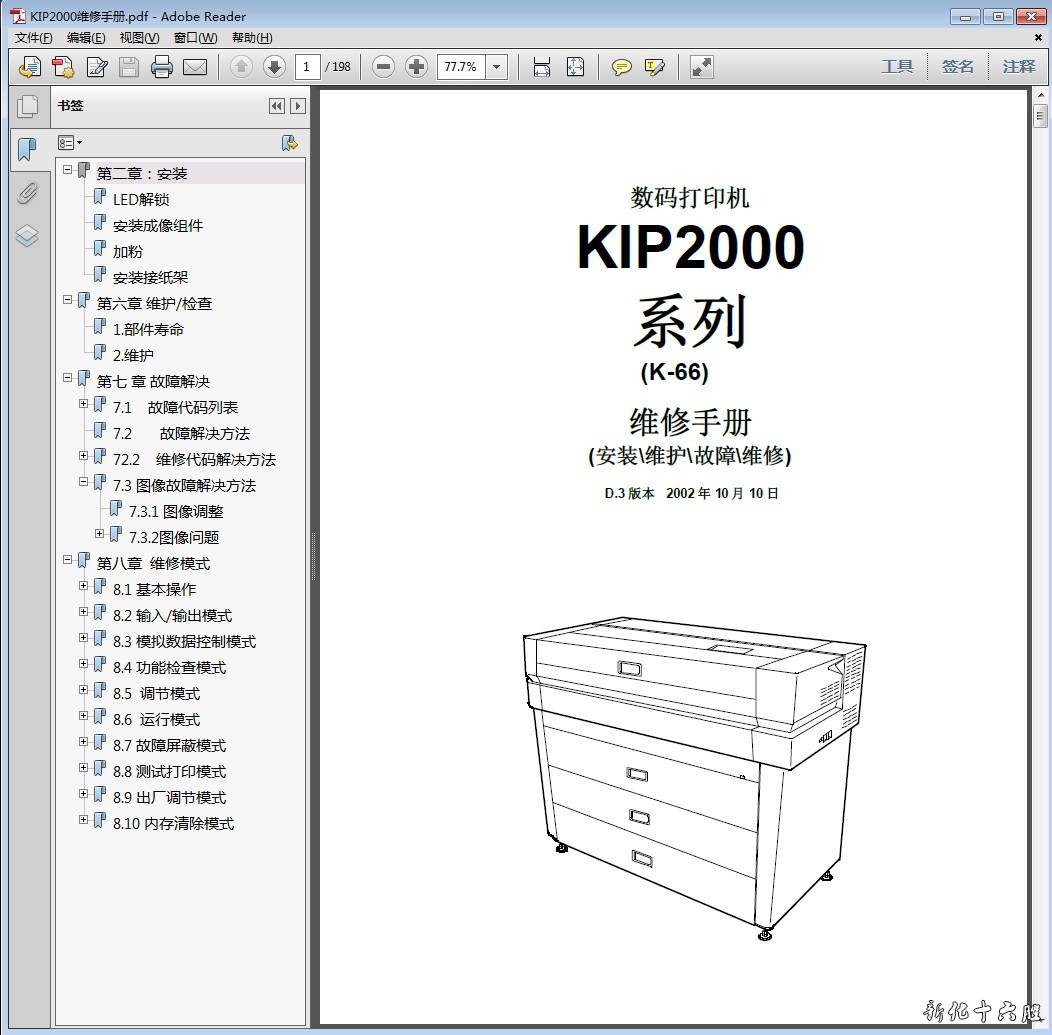This screenshot has width=1052, height=1035.
Task: Click the scrollbar up arrow
Action: point(1040,95)
